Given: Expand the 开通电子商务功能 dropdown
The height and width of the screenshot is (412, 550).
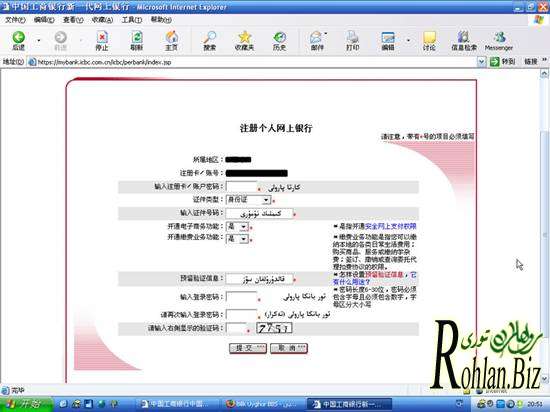Looking at the screenshot, I should pos(243,227).
